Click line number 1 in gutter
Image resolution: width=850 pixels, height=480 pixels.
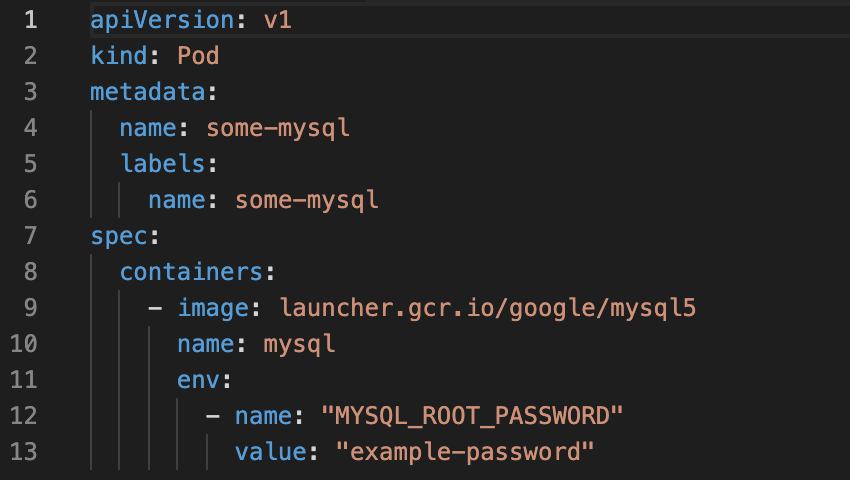click(x=31, y=20)
